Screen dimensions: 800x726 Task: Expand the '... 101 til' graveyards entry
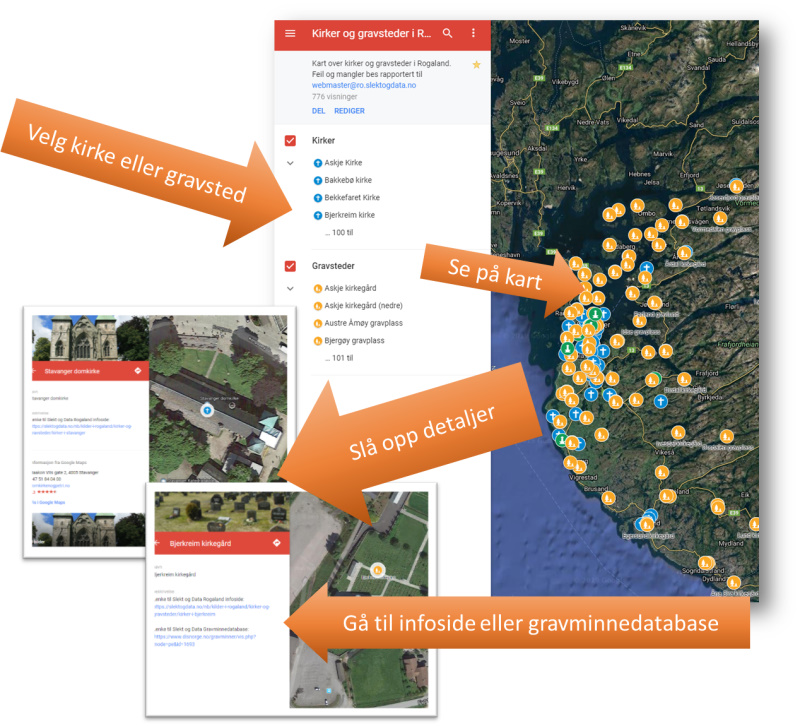[339, 358]
